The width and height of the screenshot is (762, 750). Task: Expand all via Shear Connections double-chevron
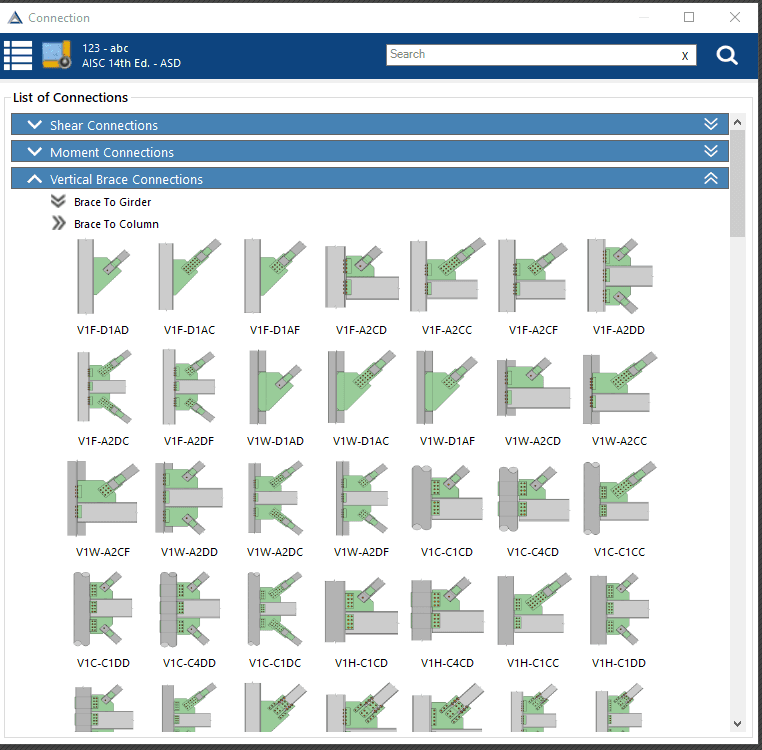point(711,124)
